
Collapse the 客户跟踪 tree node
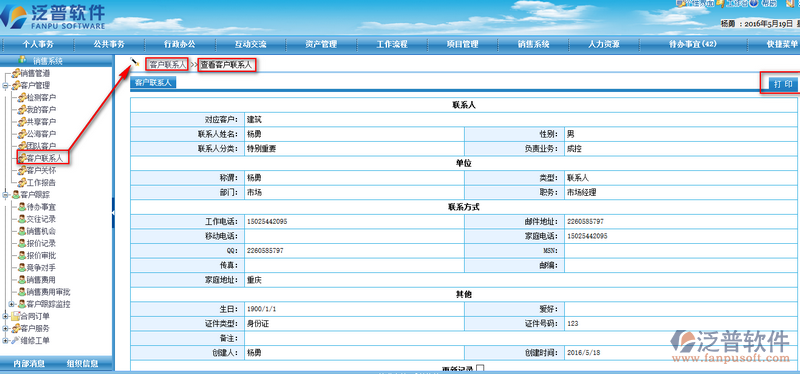click(x=5, y=195)
